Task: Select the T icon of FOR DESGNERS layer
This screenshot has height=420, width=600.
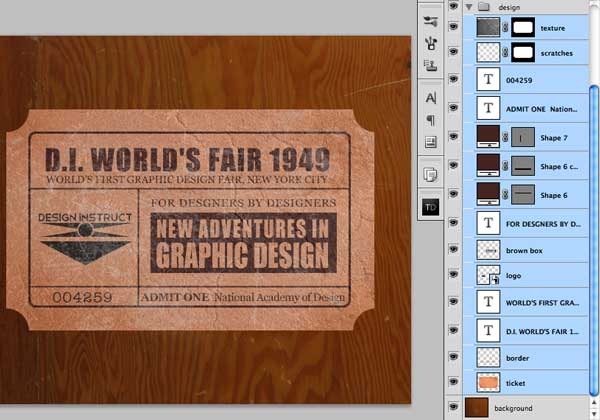Action: click(x=488, y=223)
